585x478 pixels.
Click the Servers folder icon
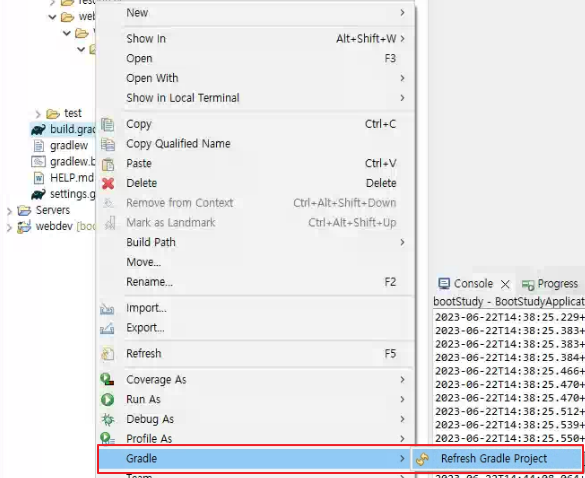click(x=24, y=210)
